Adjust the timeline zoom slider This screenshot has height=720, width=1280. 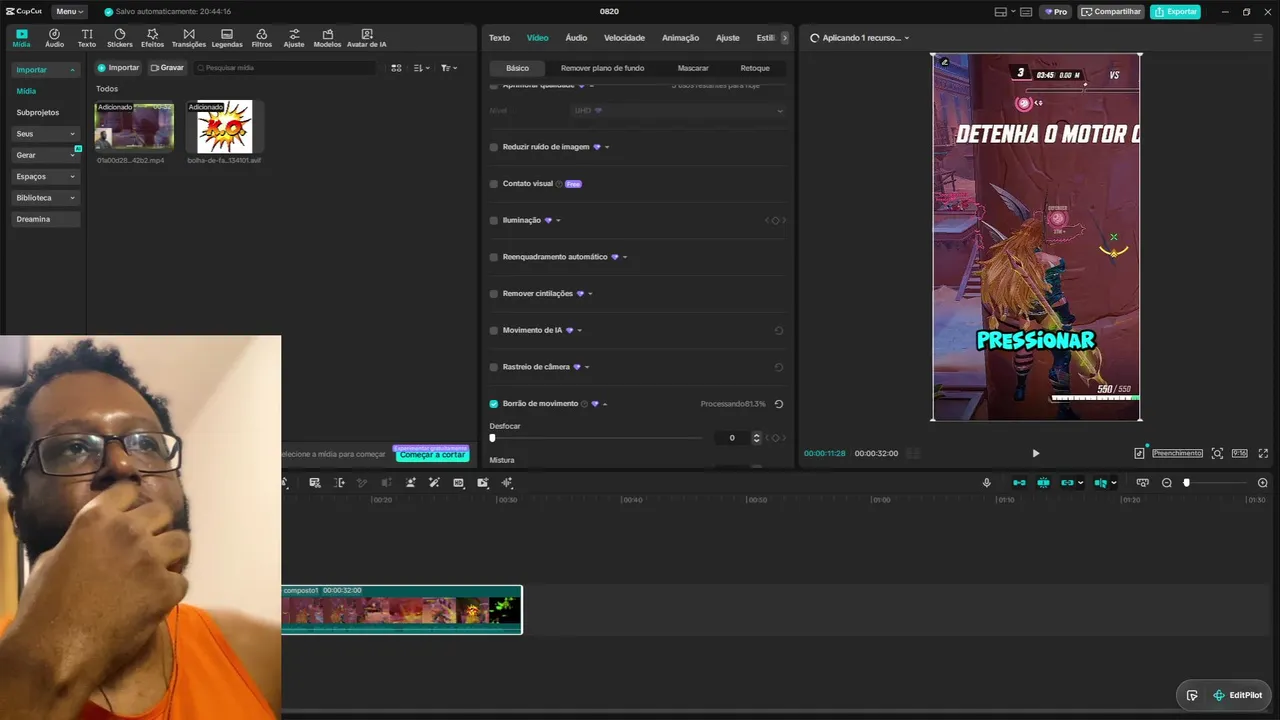point(1187,483)
